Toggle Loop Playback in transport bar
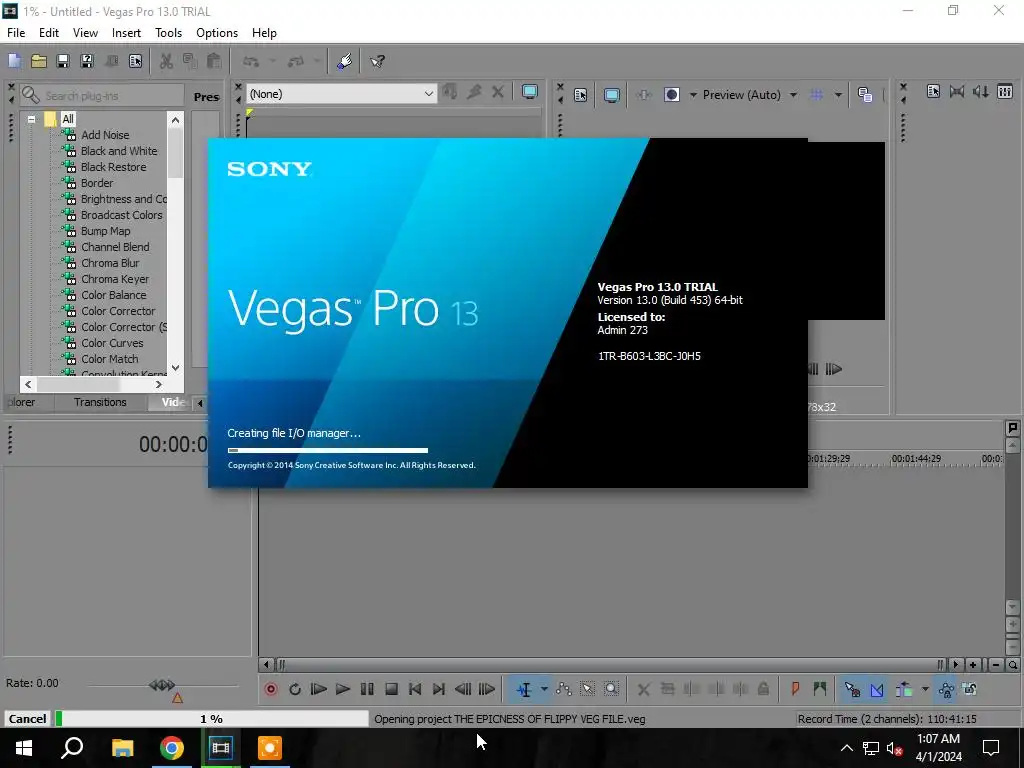The height and width of the screenshot is (768, 1024). coord(295,689)
